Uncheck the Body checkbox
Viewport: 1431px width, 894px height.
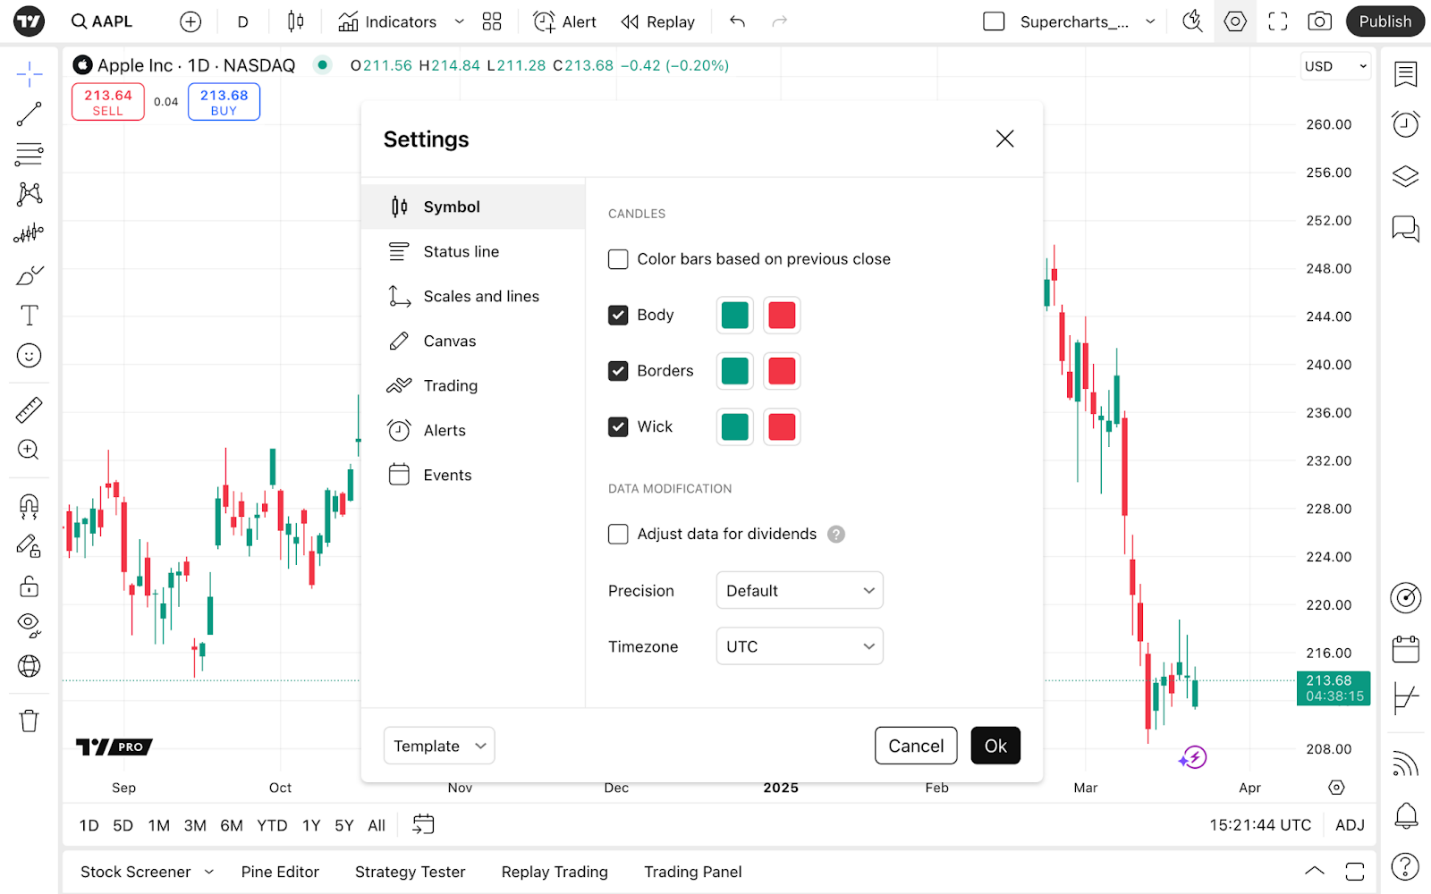[x=618, y=315]
